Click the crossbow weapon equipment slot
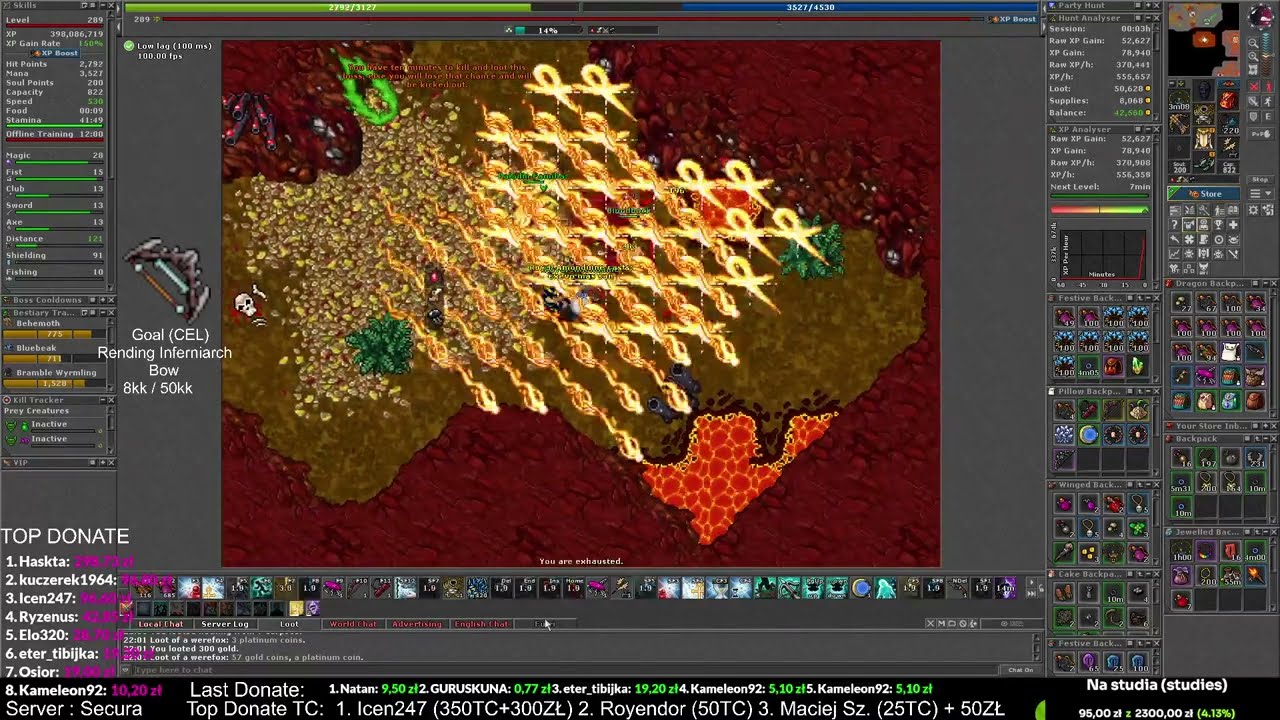Viewport: 1280px width, 720px height. tap(1179, 124)
